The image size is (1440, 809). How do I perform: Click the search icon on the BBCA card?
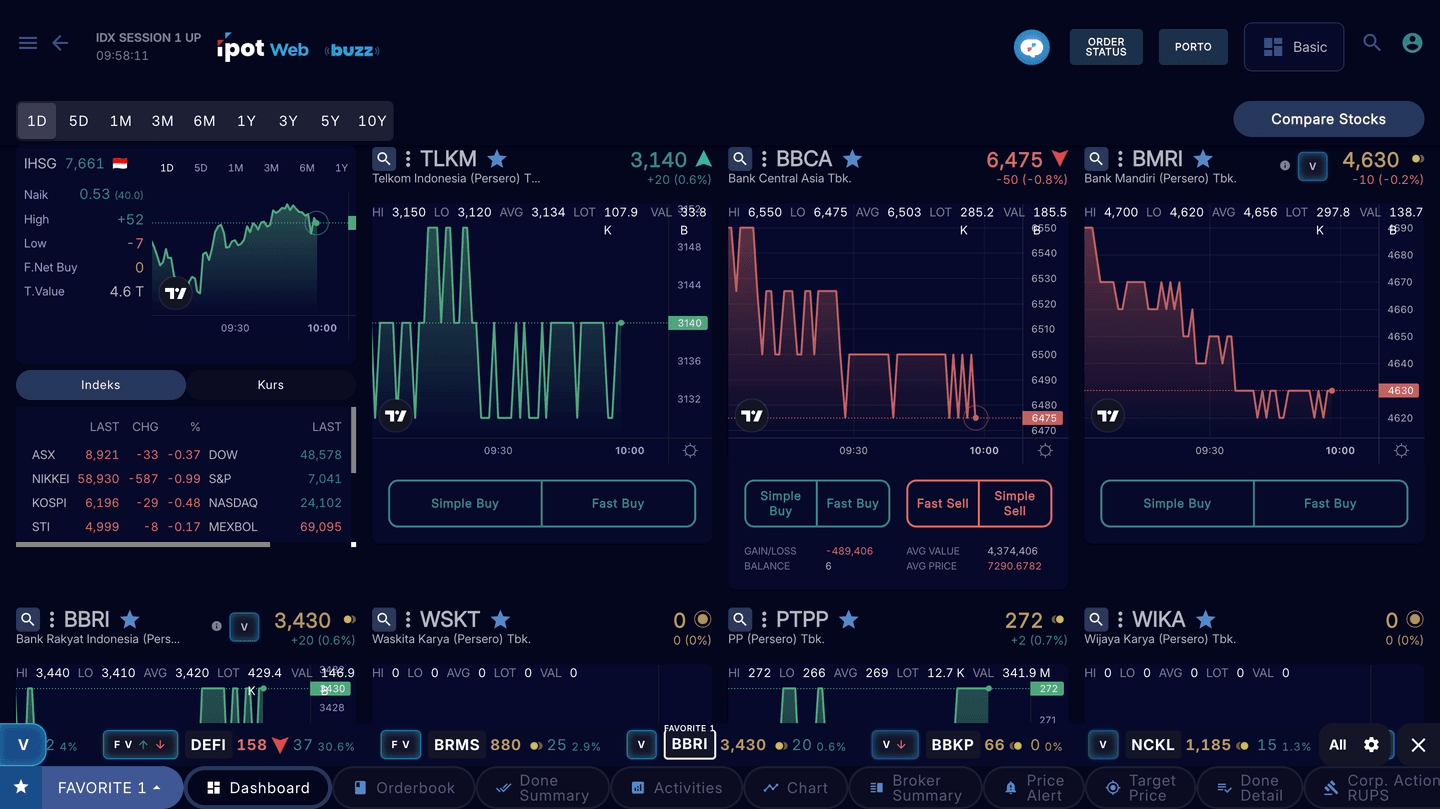[x=740, y=159]
